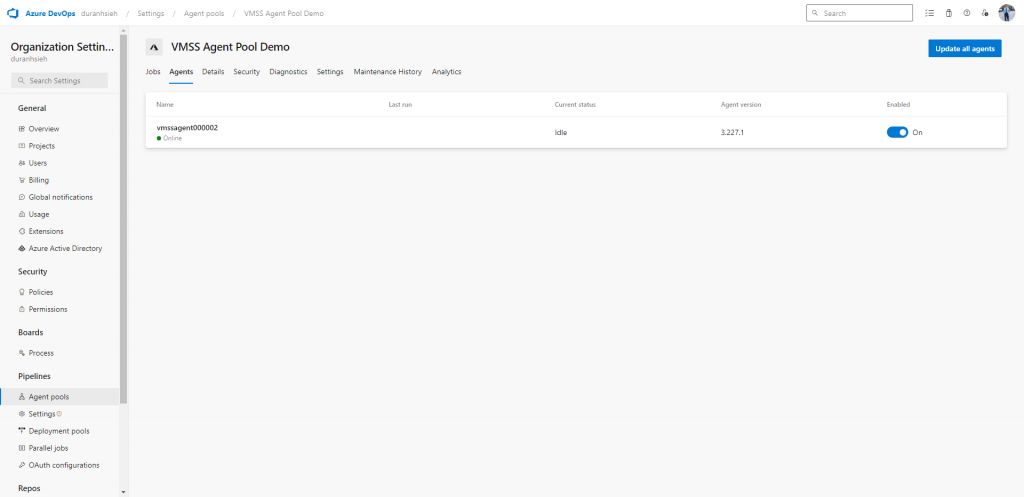This screenshot has height=497, width=1024.
Task: Open the pool Settings tab
Action: 330,72
